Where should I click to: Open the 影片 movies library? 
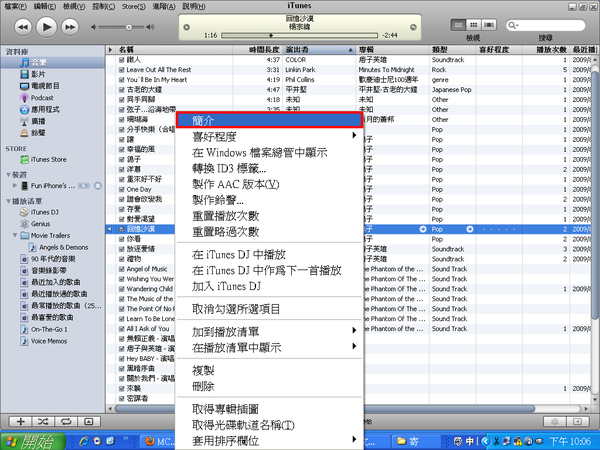point(38,74)
